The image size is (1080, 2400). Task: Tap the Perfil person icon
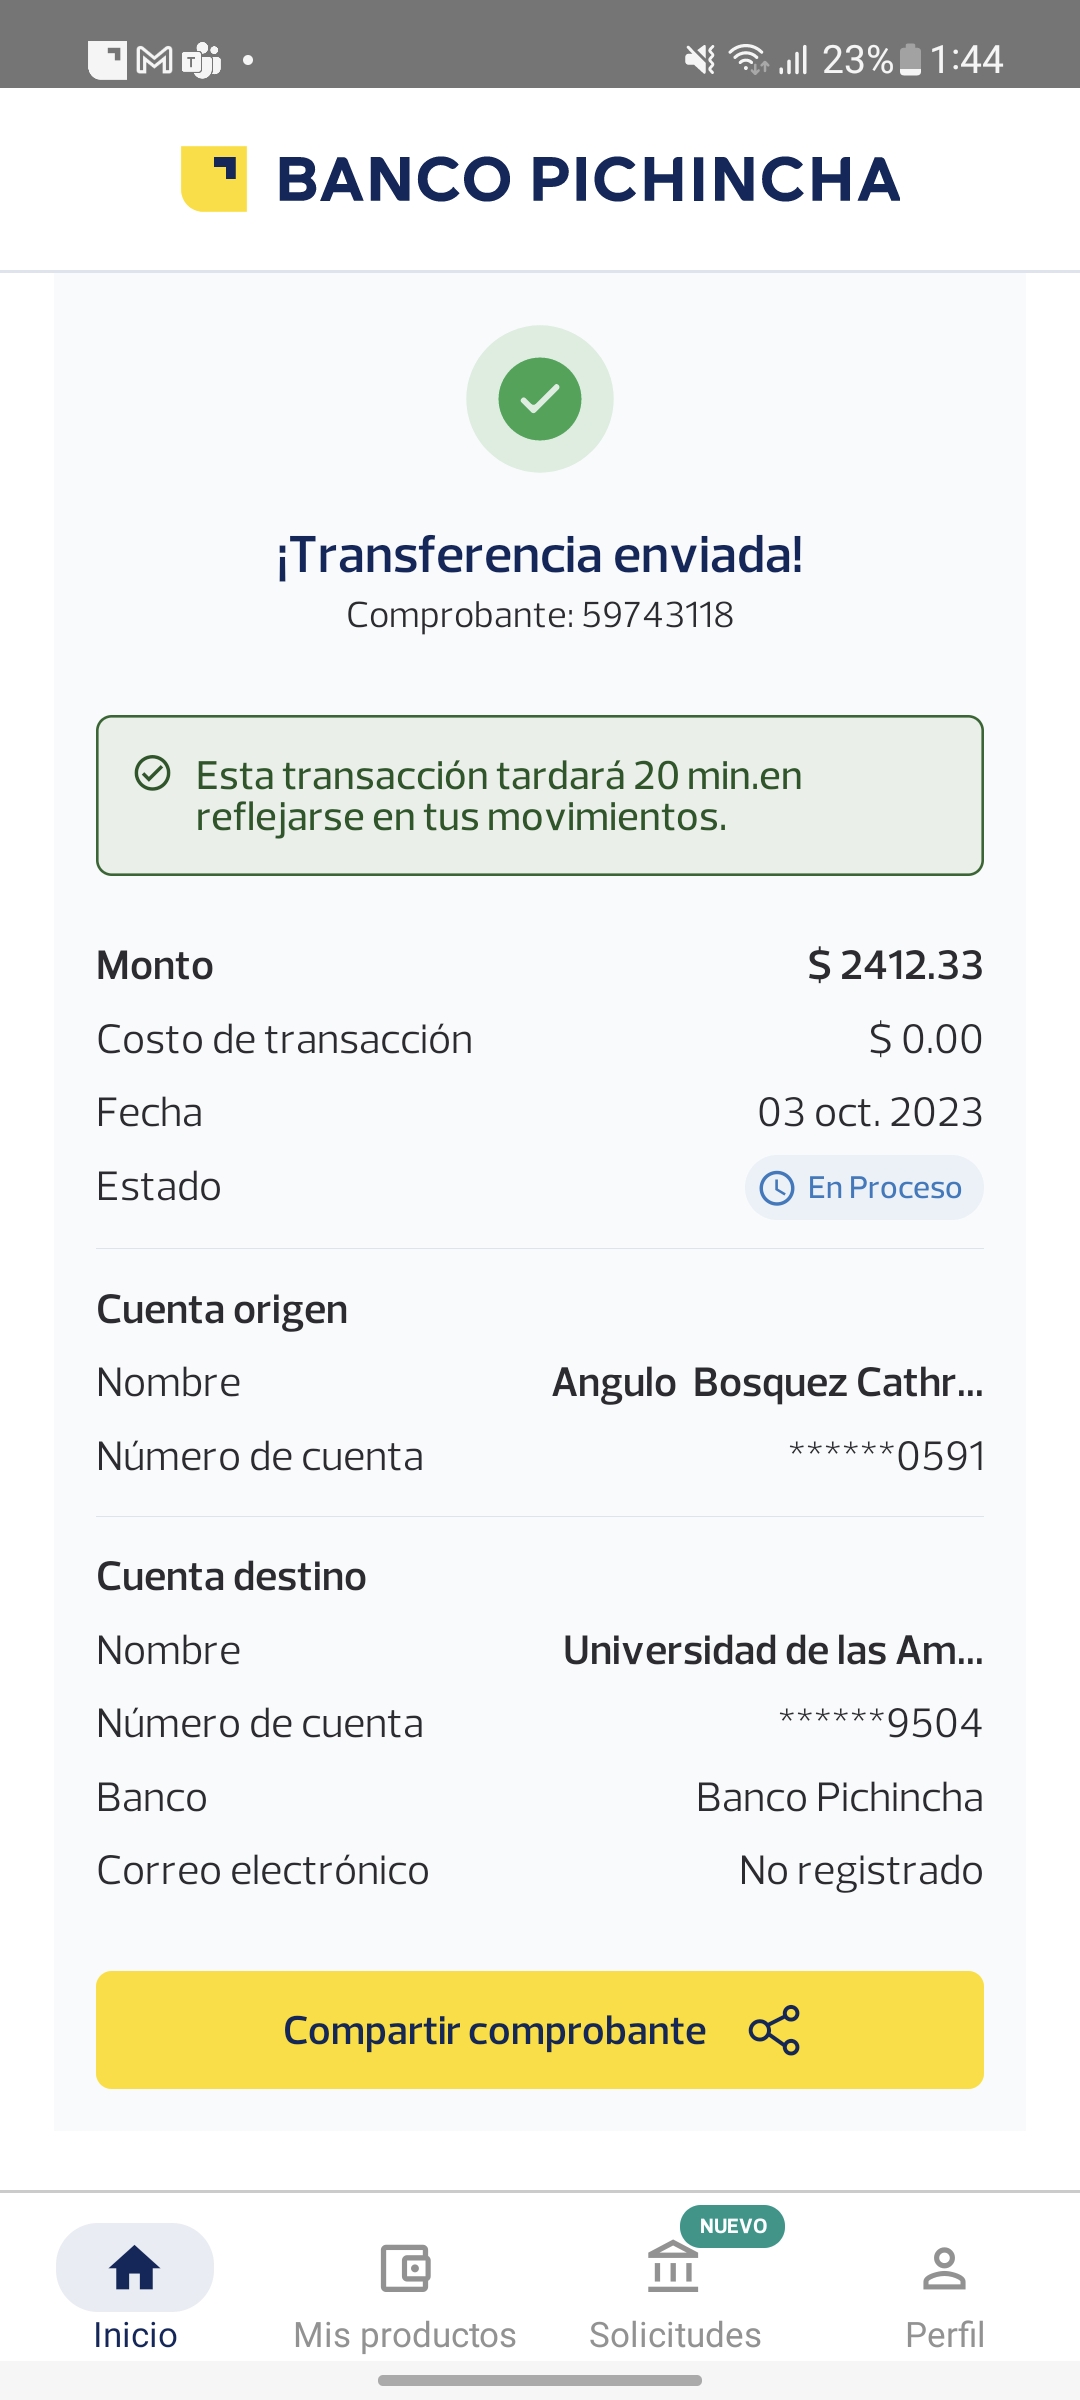(x=944, y=2268)
